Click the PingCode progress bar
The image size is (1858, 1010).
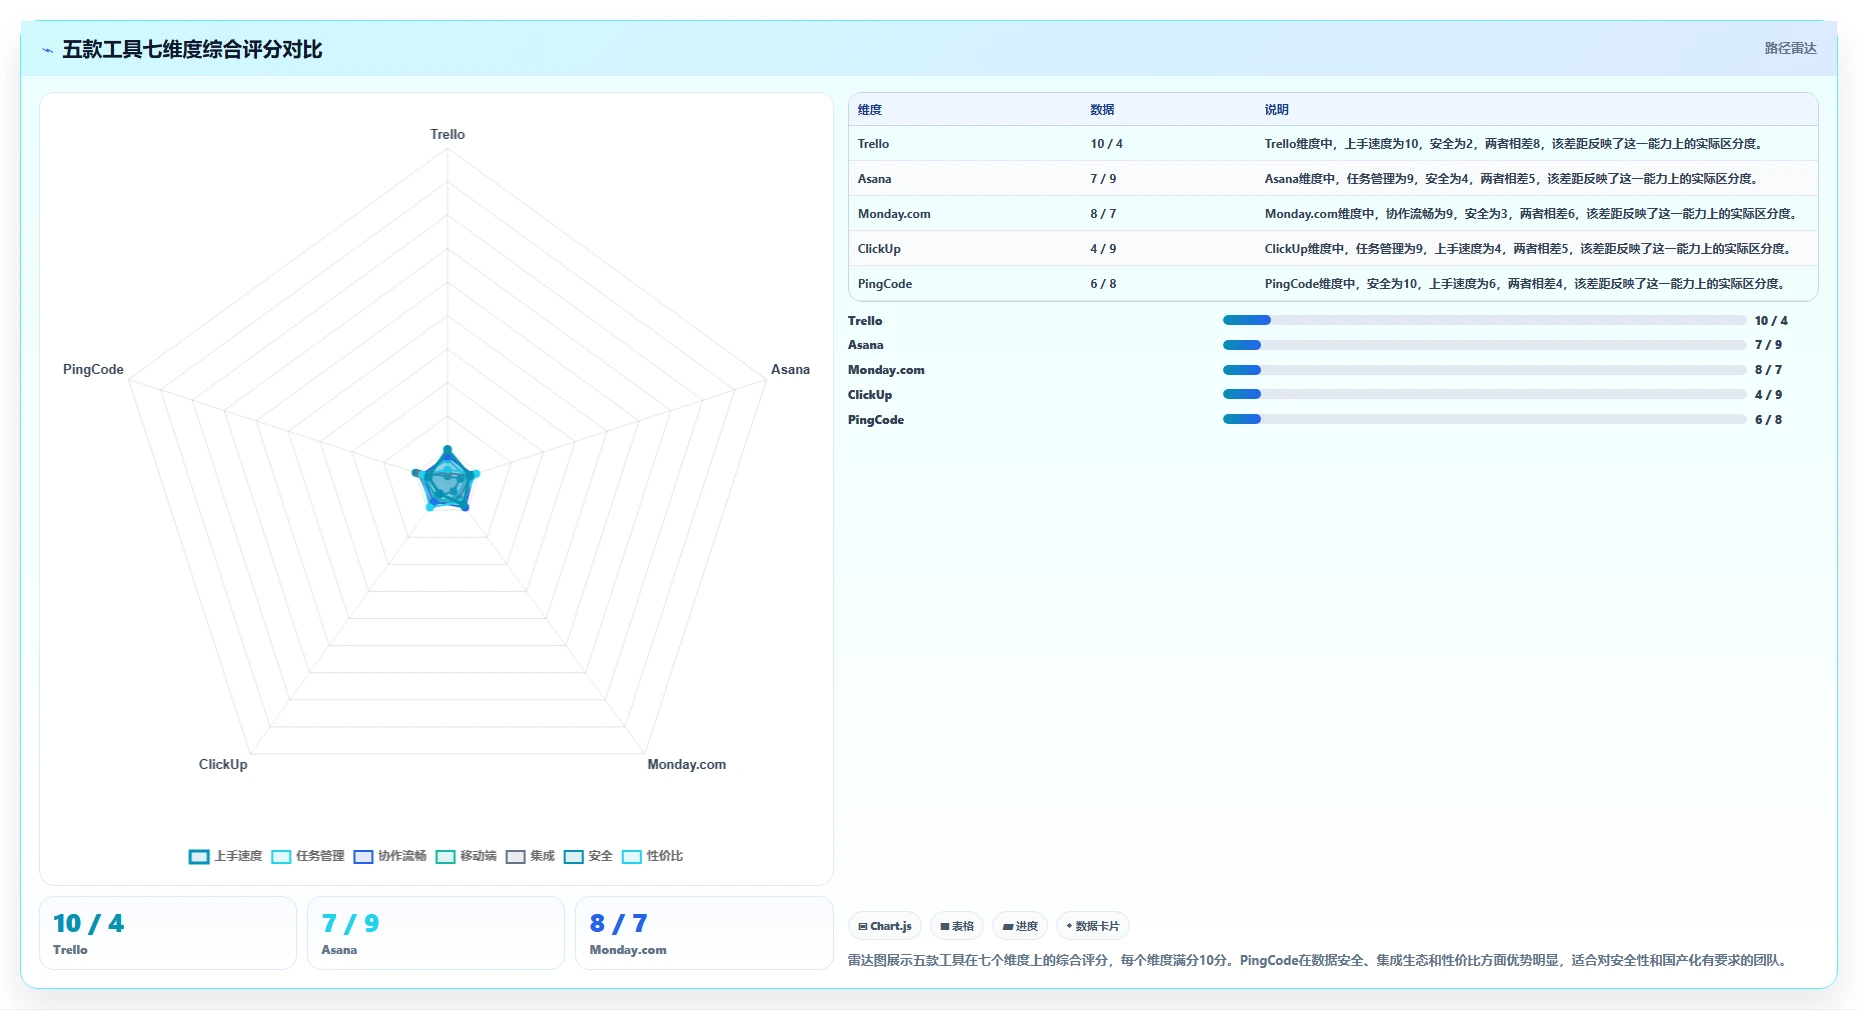(1484, 420)
